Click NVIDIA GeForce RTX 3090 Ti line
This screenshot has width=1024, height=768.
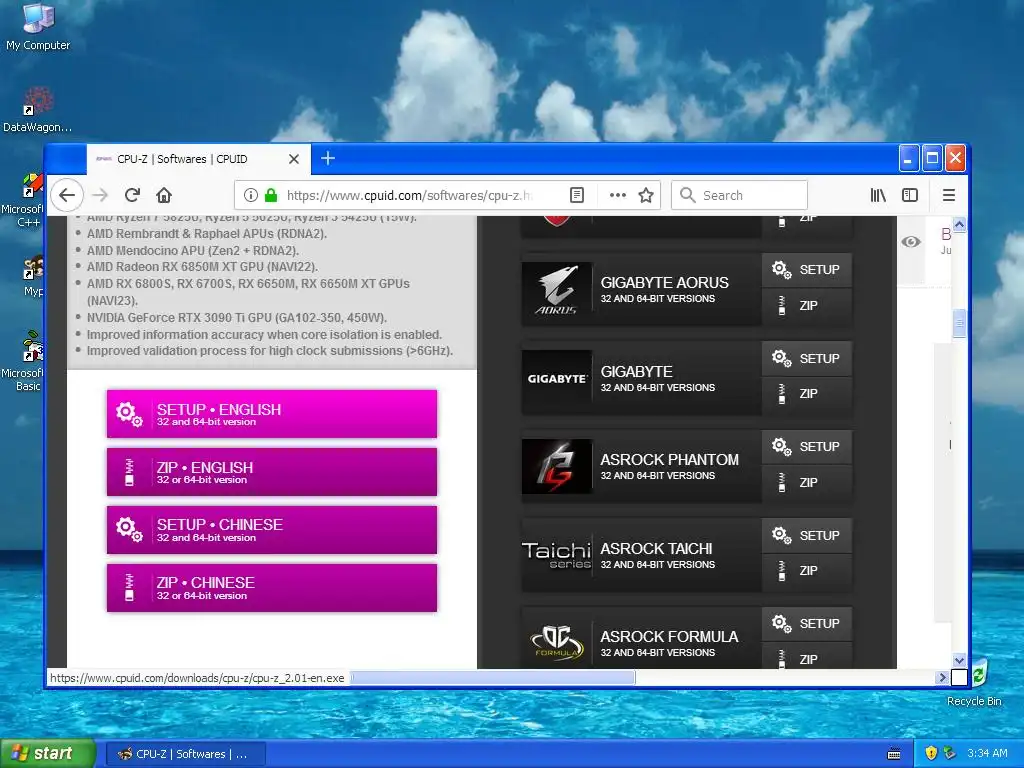[x=237, y=317]
